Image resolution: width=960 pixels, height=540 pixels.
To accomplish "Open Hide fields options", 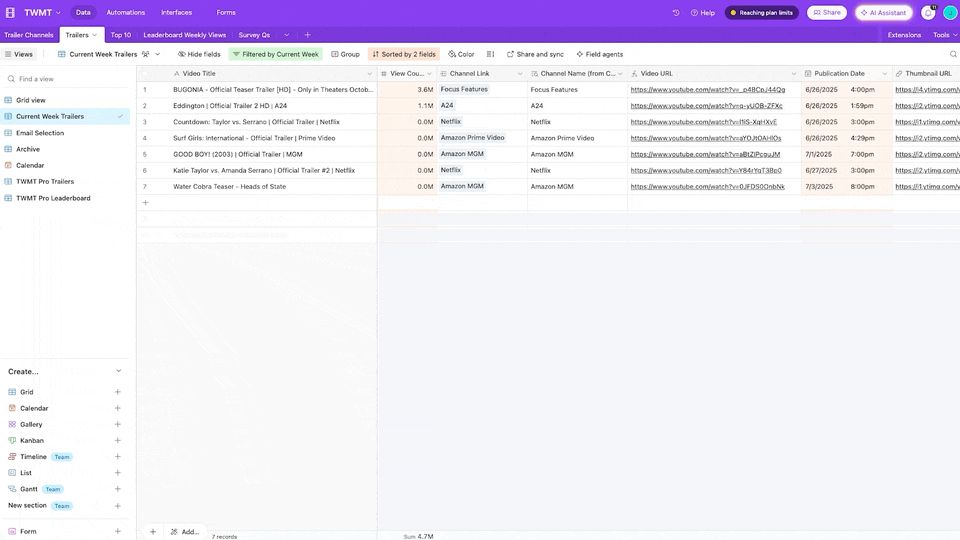I will [x=199, y=54].
